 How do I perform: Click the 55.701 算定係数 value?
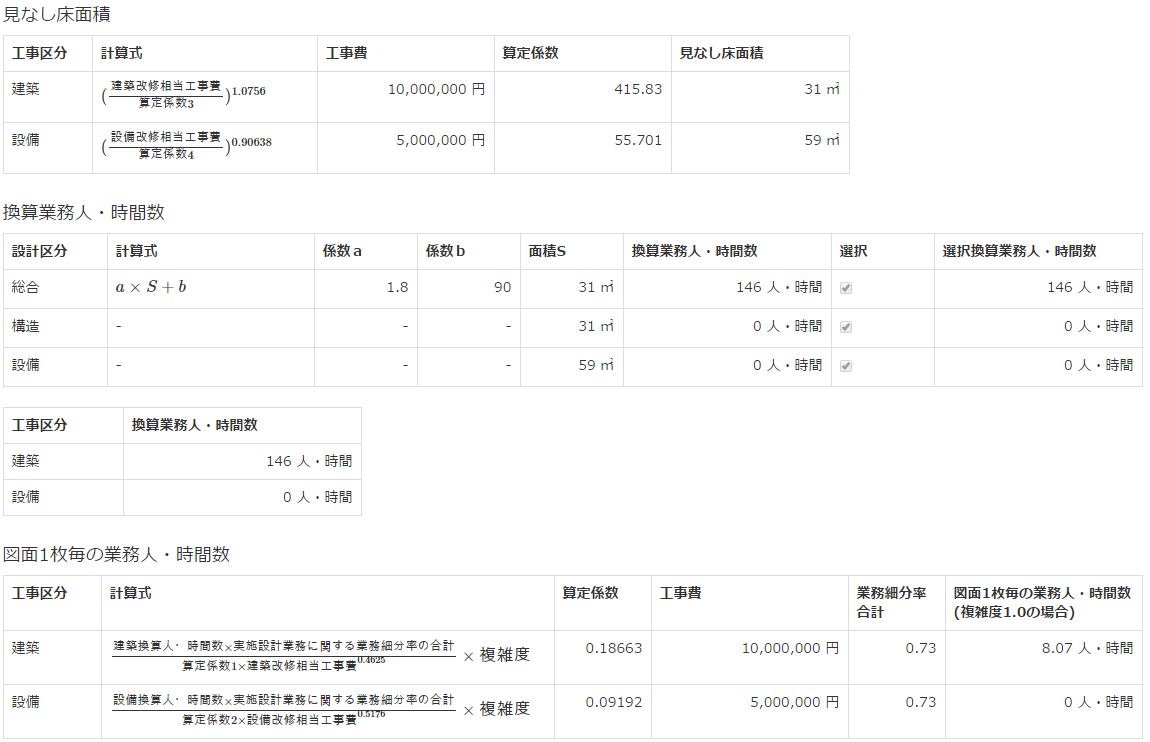[x=638, y=140]
